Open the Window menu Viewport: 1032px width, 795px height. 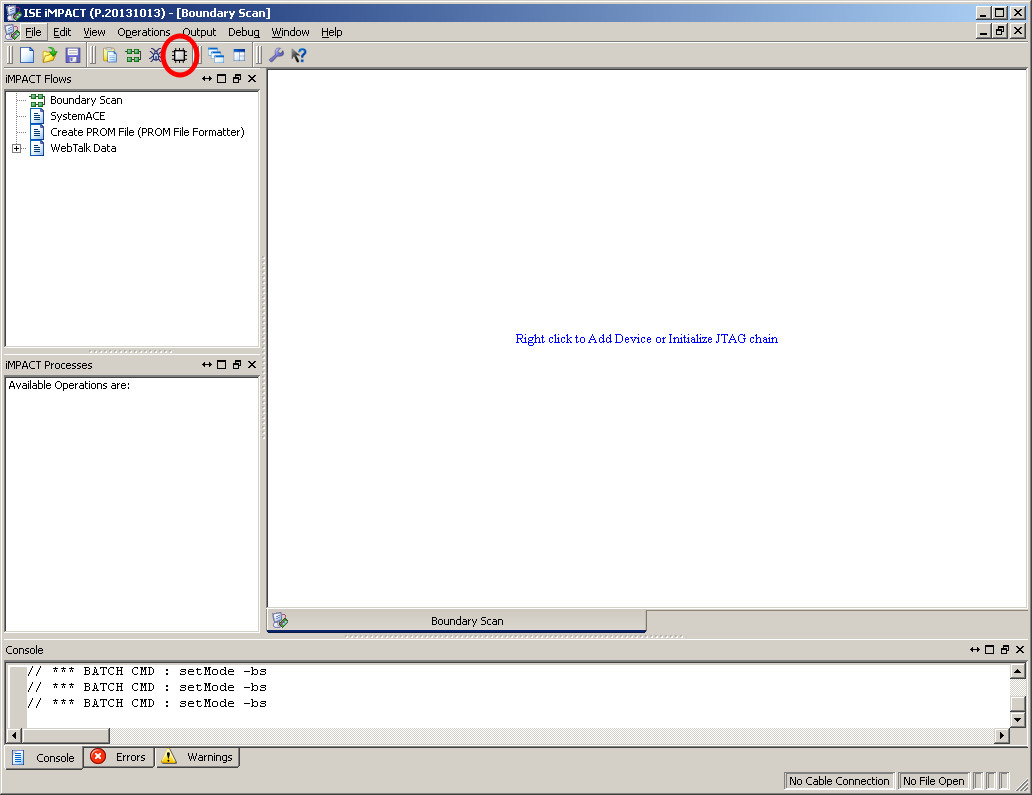(290, 32)
